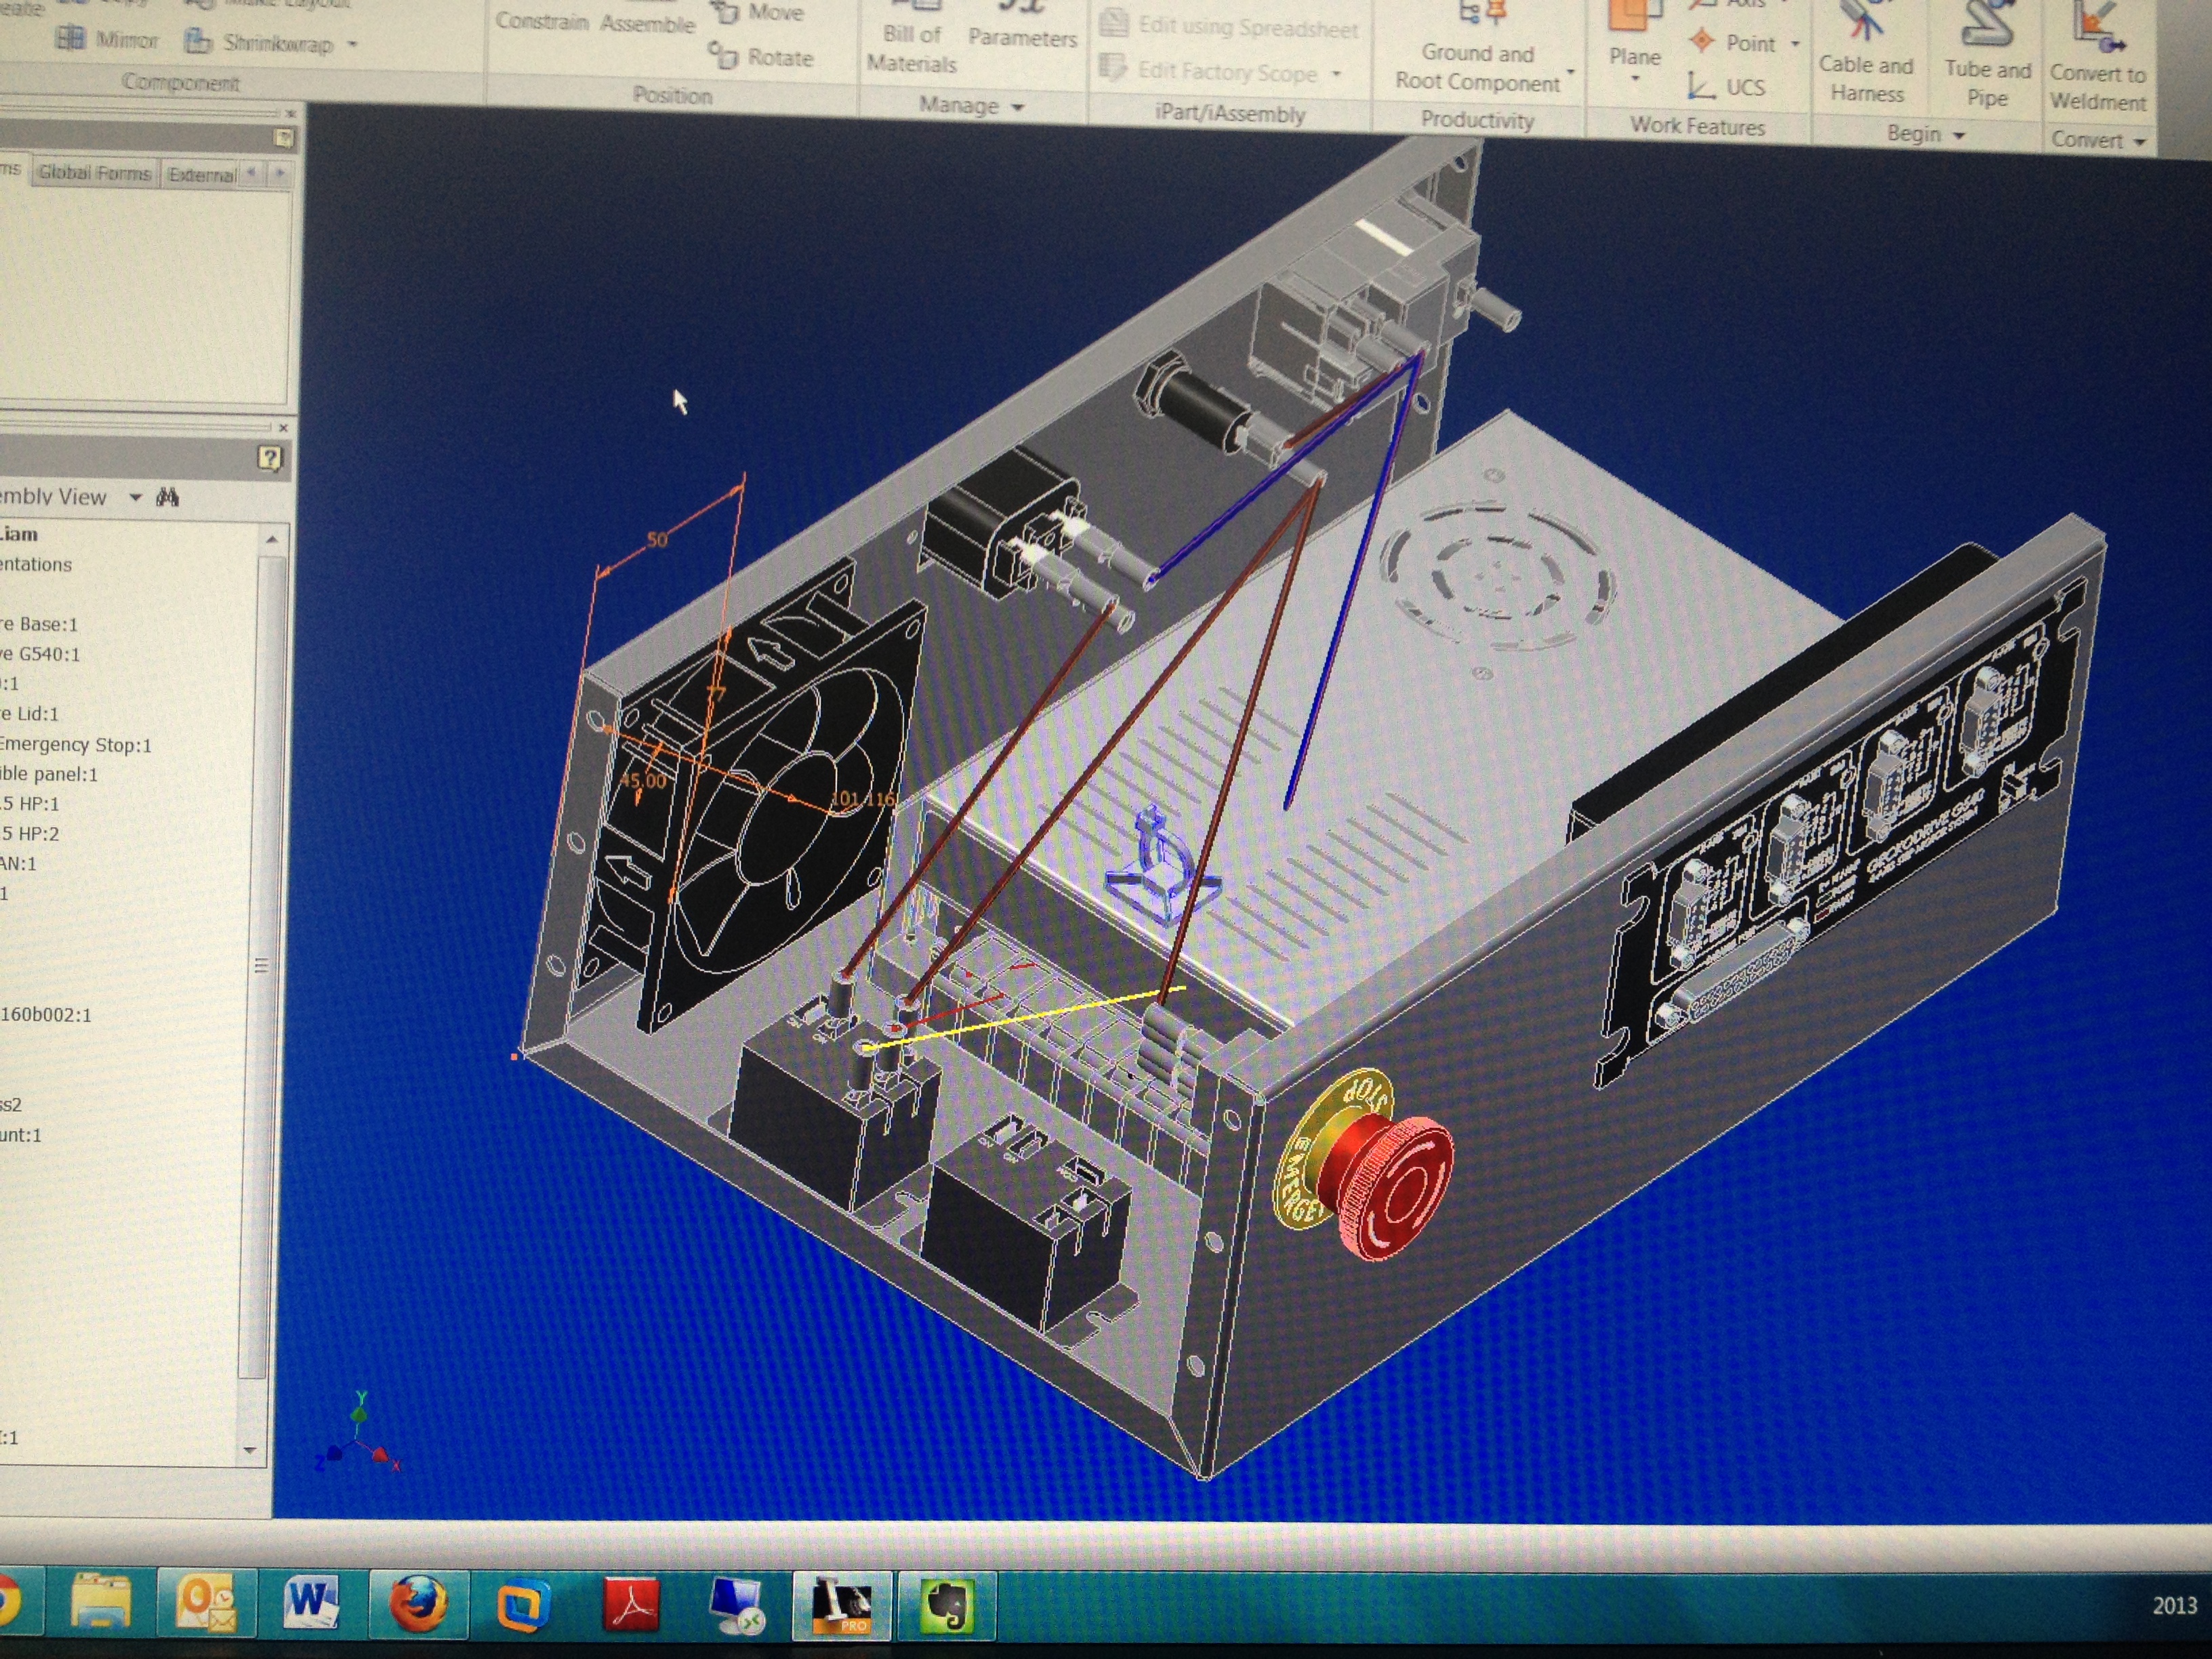2212x1659 pixels.
Task: Click the browser panel help icon
Action: [x=270, y=458]
